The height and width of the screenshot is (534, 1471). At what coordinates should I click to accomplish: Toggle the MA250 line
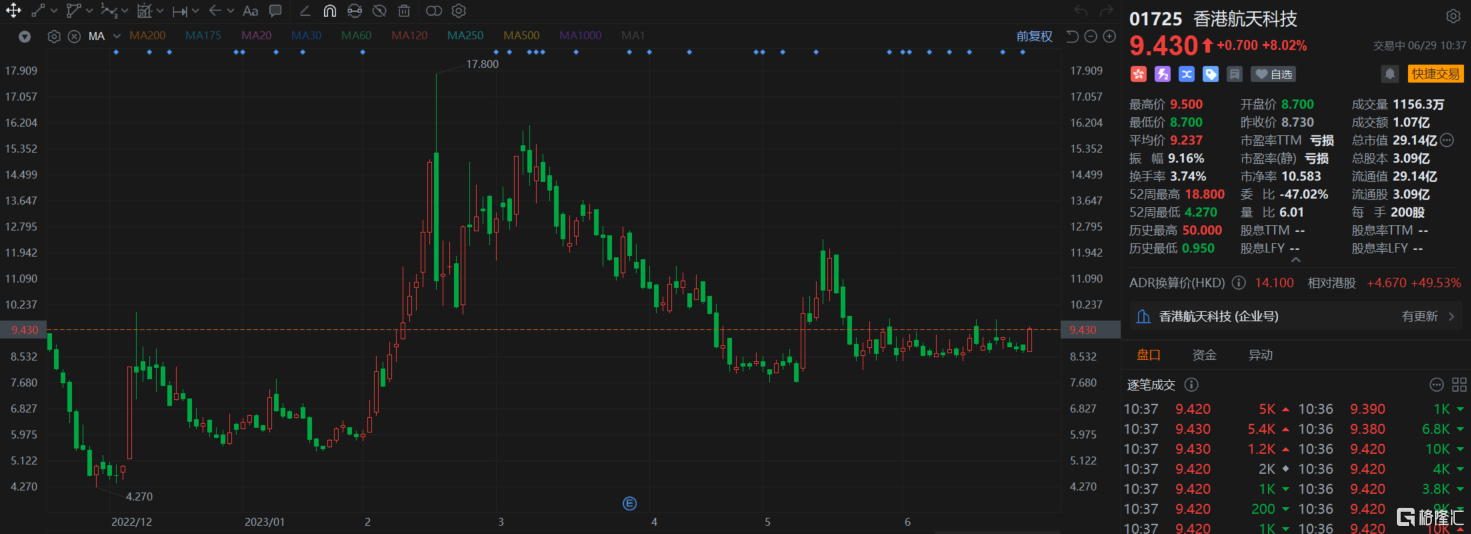[465, 36]
